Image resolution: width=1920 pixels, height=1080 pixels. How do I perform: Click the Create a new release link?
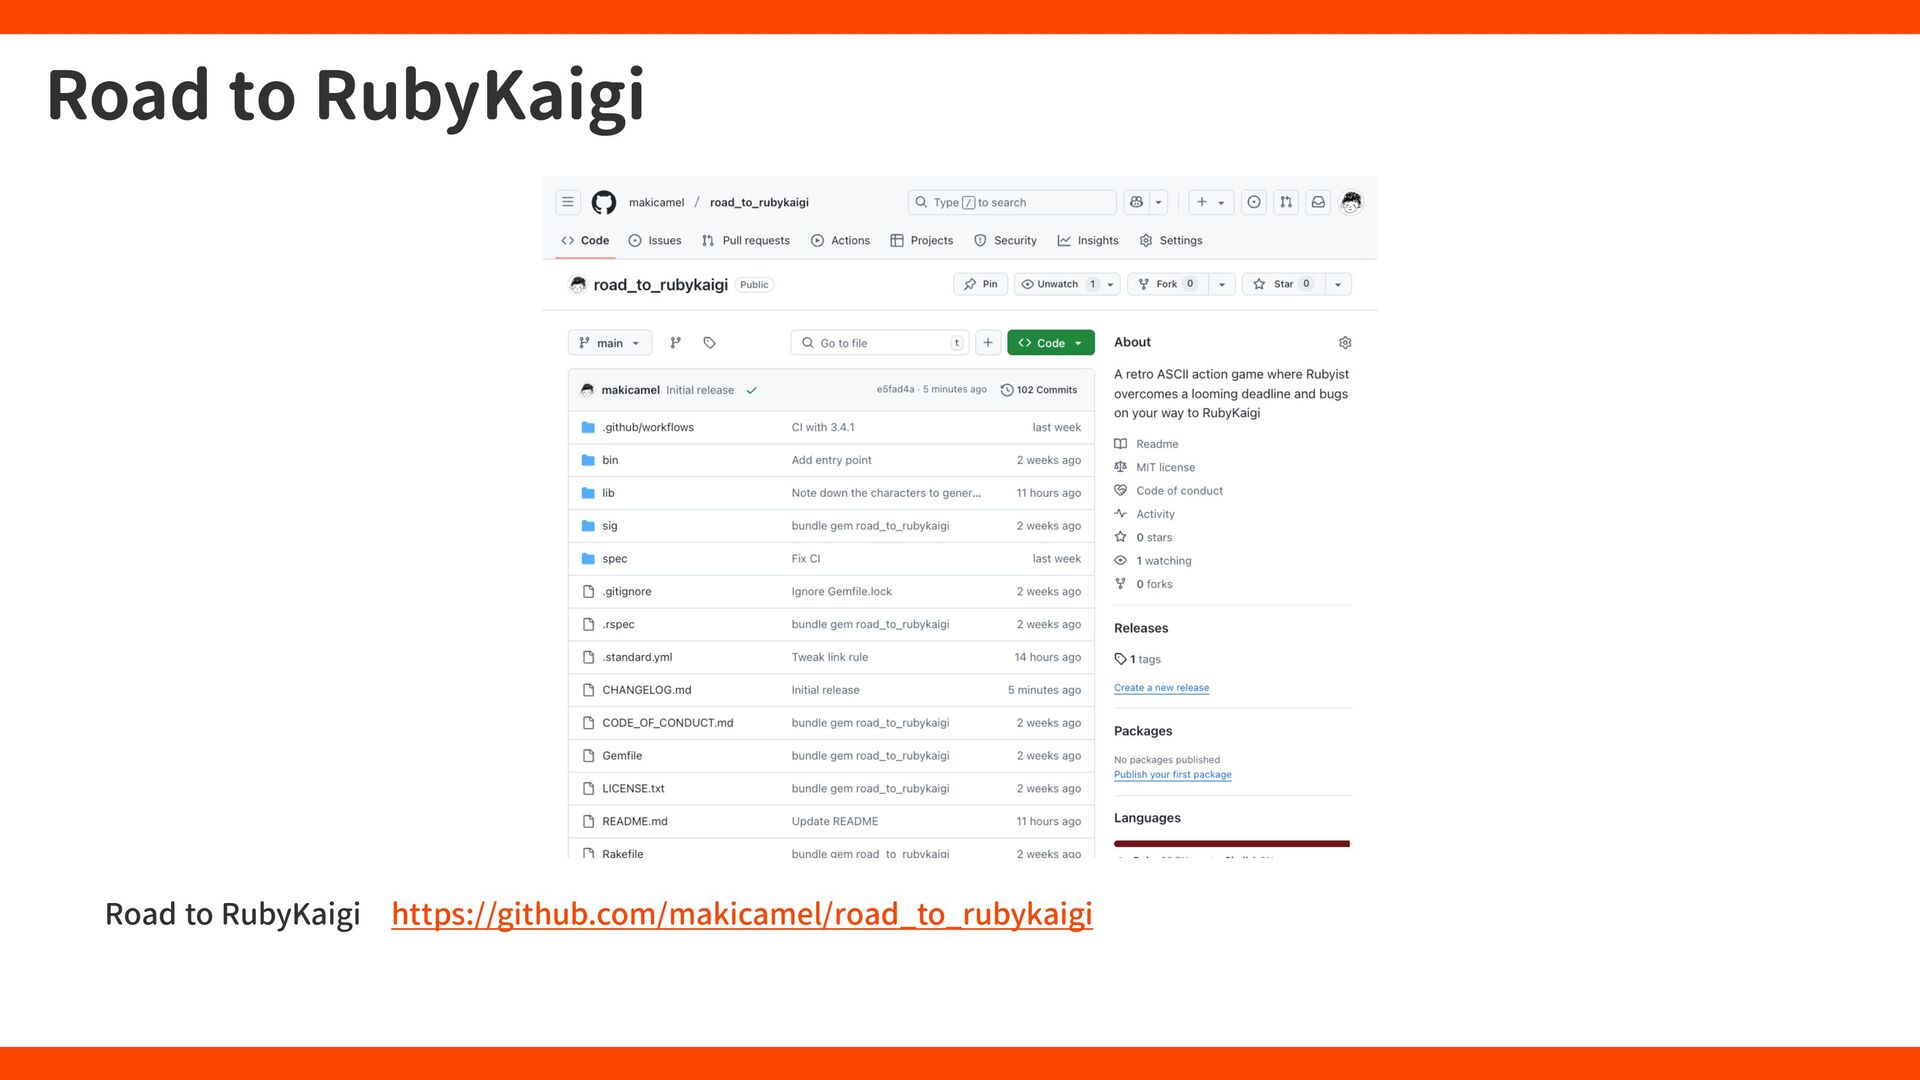pos(1161,688)
